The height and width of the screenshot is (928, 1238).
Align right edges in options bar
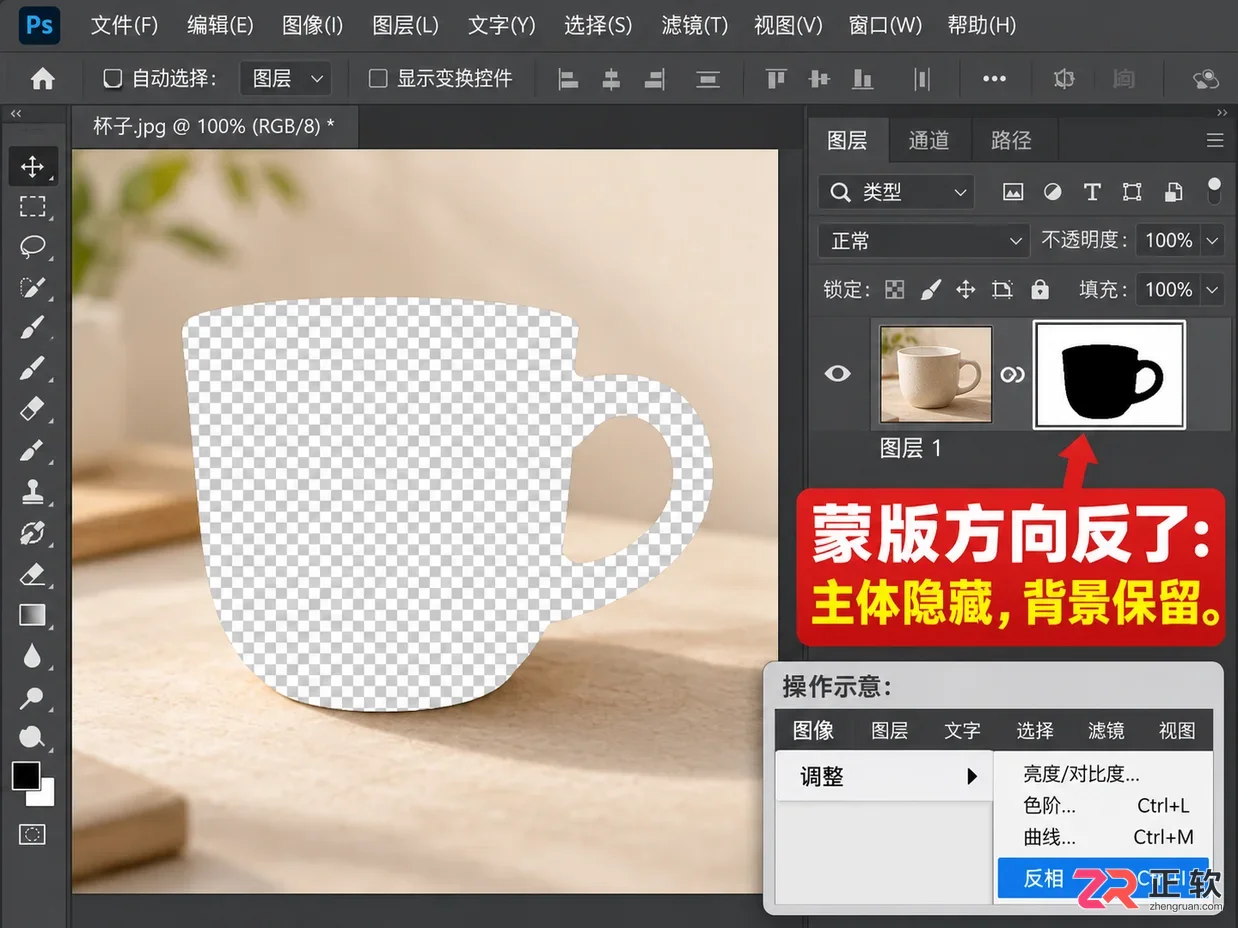click(x=655, y=79)
